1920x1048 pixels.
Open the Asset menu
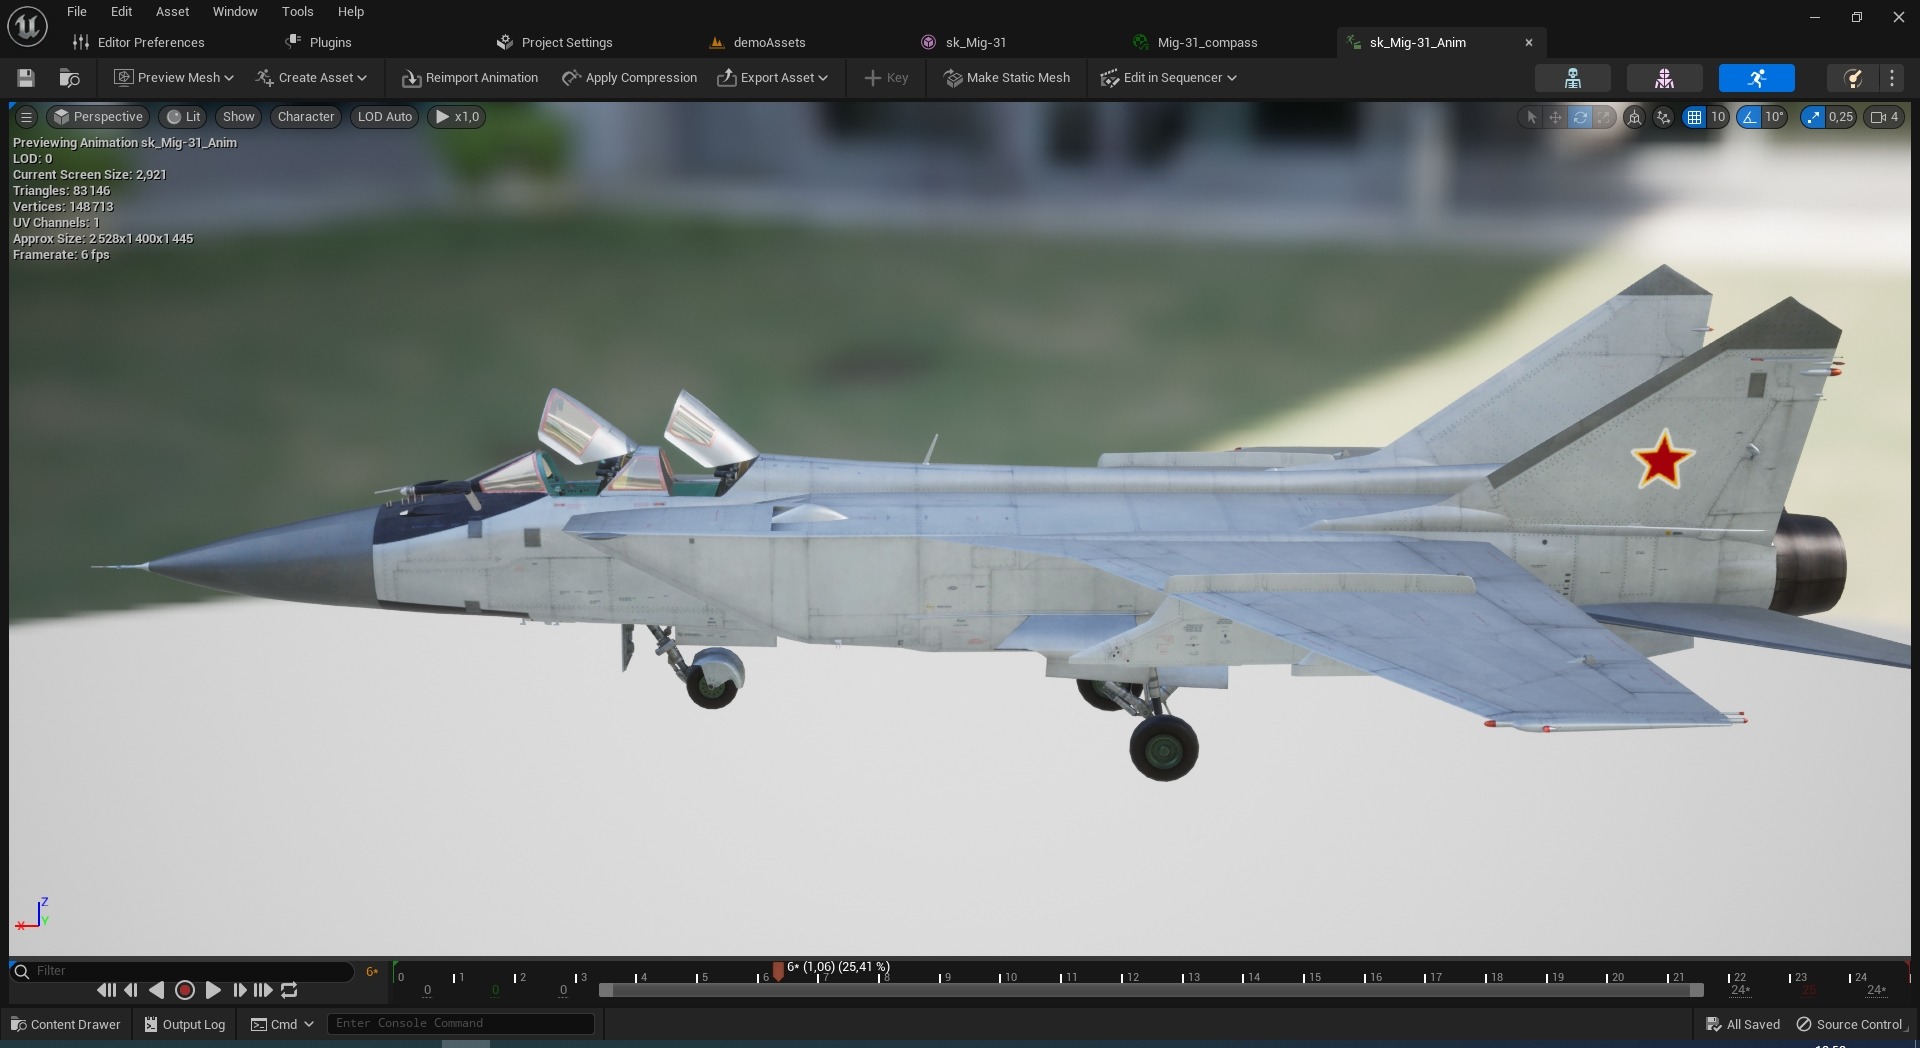pyautogui.click(x=172, y=12)
